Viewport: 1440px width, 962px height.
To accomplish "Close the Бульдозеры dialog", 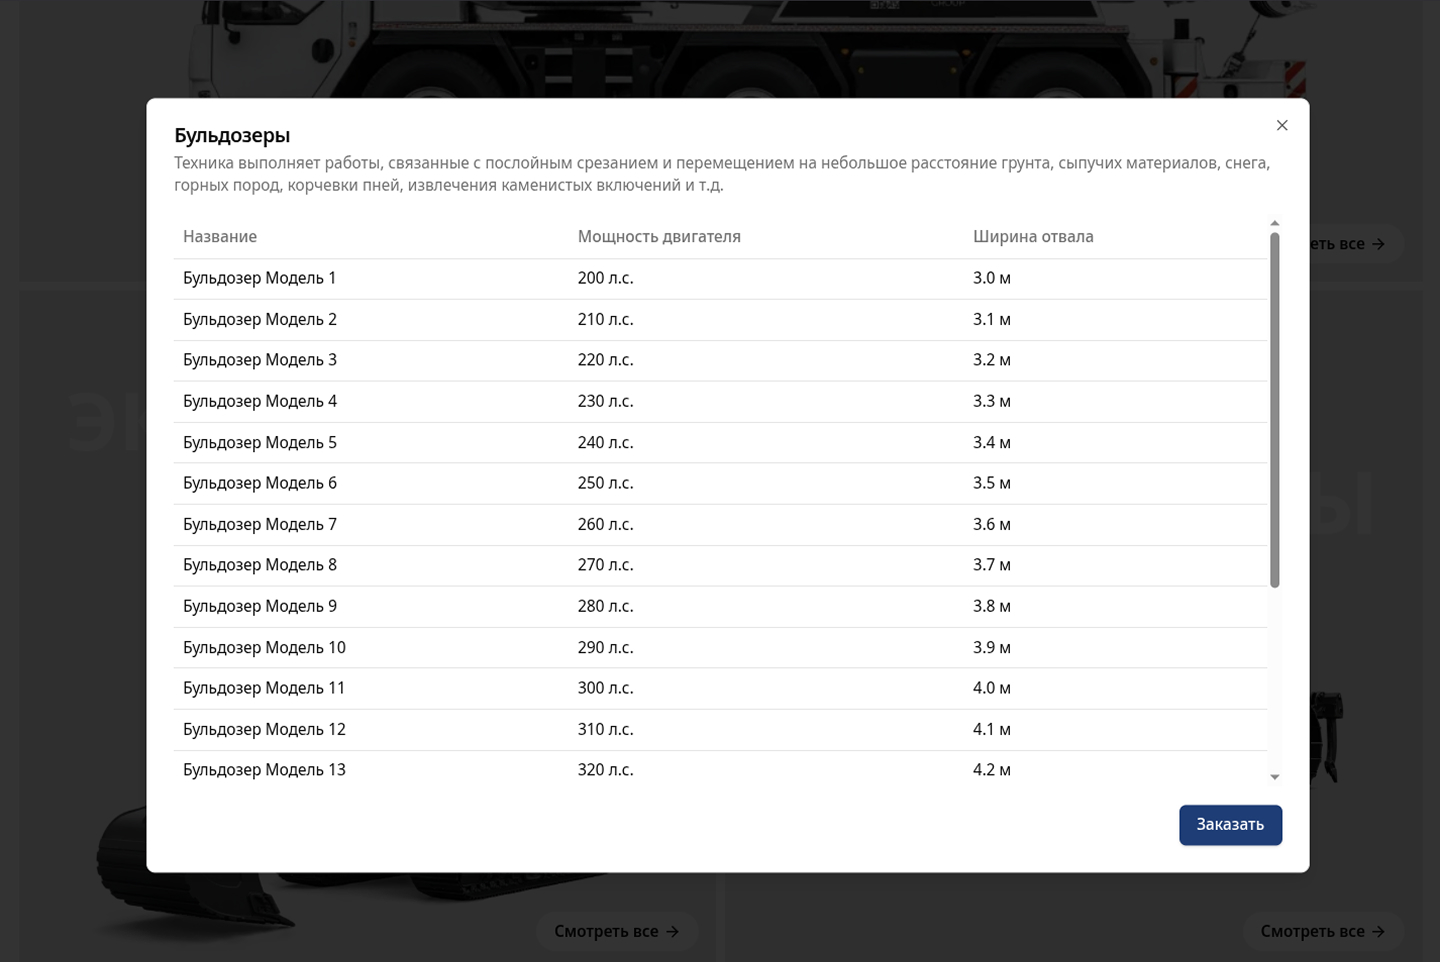I will pos(1282,125).
